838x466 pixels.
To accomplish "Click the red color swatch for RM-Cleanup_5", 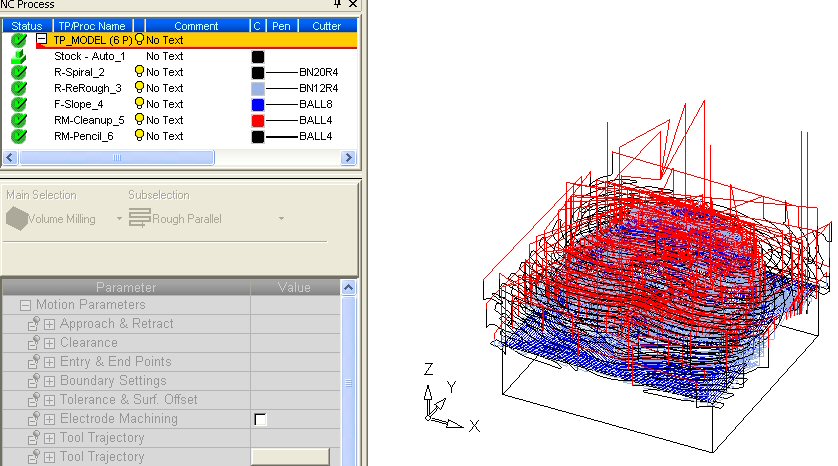I will click(x=258, y=120).
